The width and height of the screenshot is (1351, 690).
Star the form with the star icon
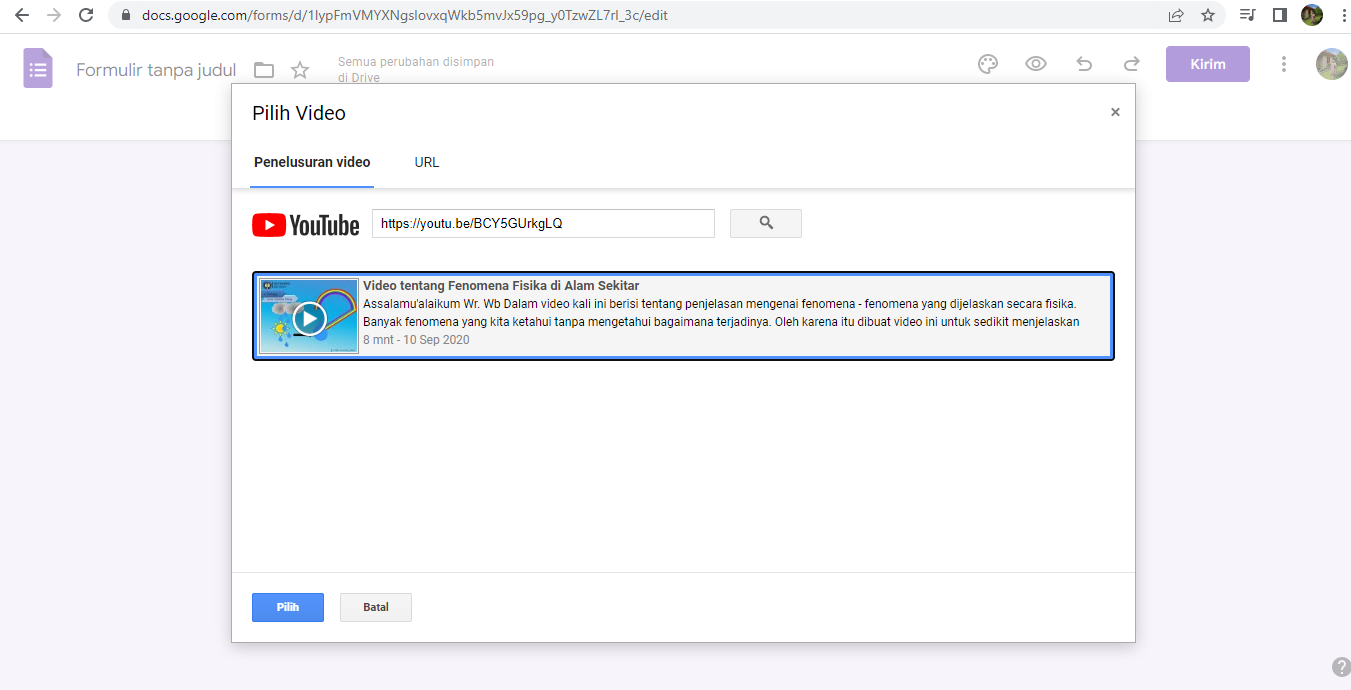[x=300, y=70]
